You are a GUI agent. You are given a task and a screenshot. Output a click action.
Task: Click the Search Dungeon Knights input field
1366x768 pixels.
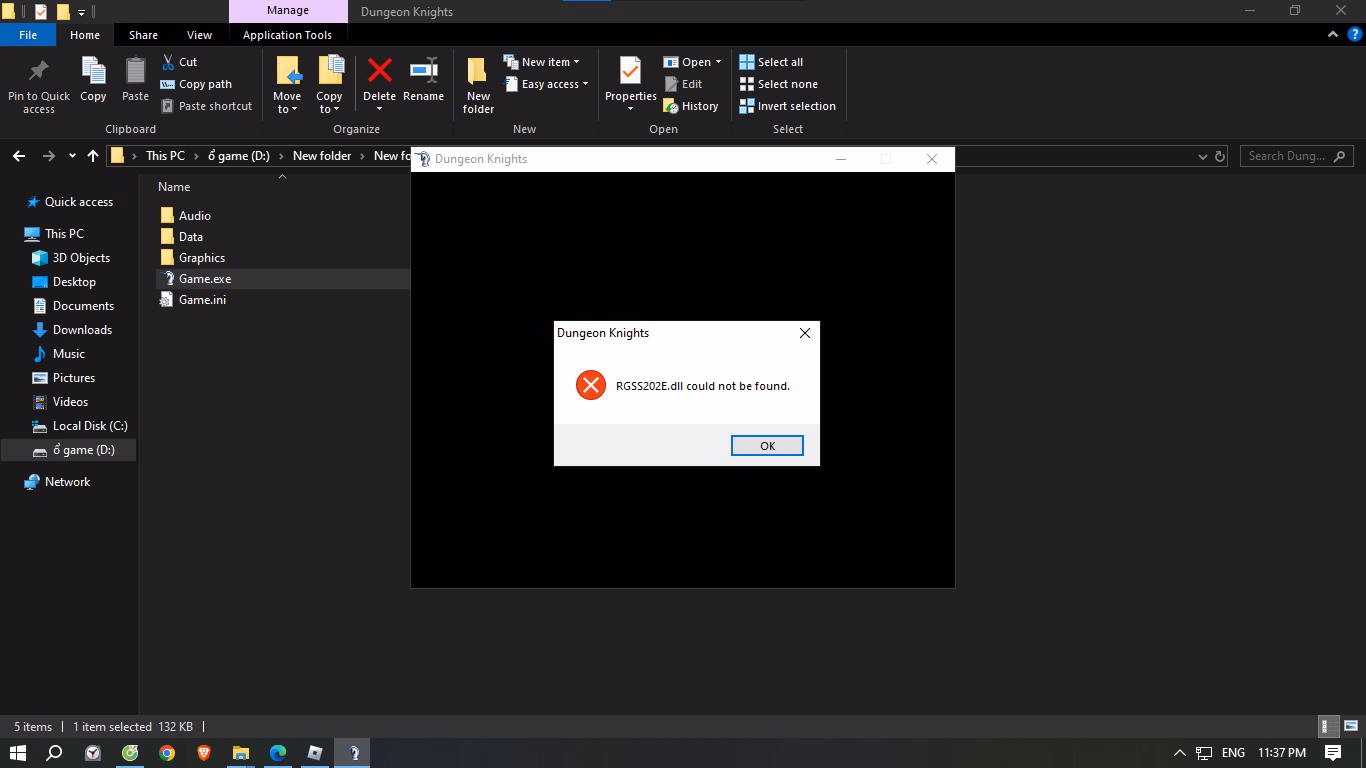point(1288,156)
